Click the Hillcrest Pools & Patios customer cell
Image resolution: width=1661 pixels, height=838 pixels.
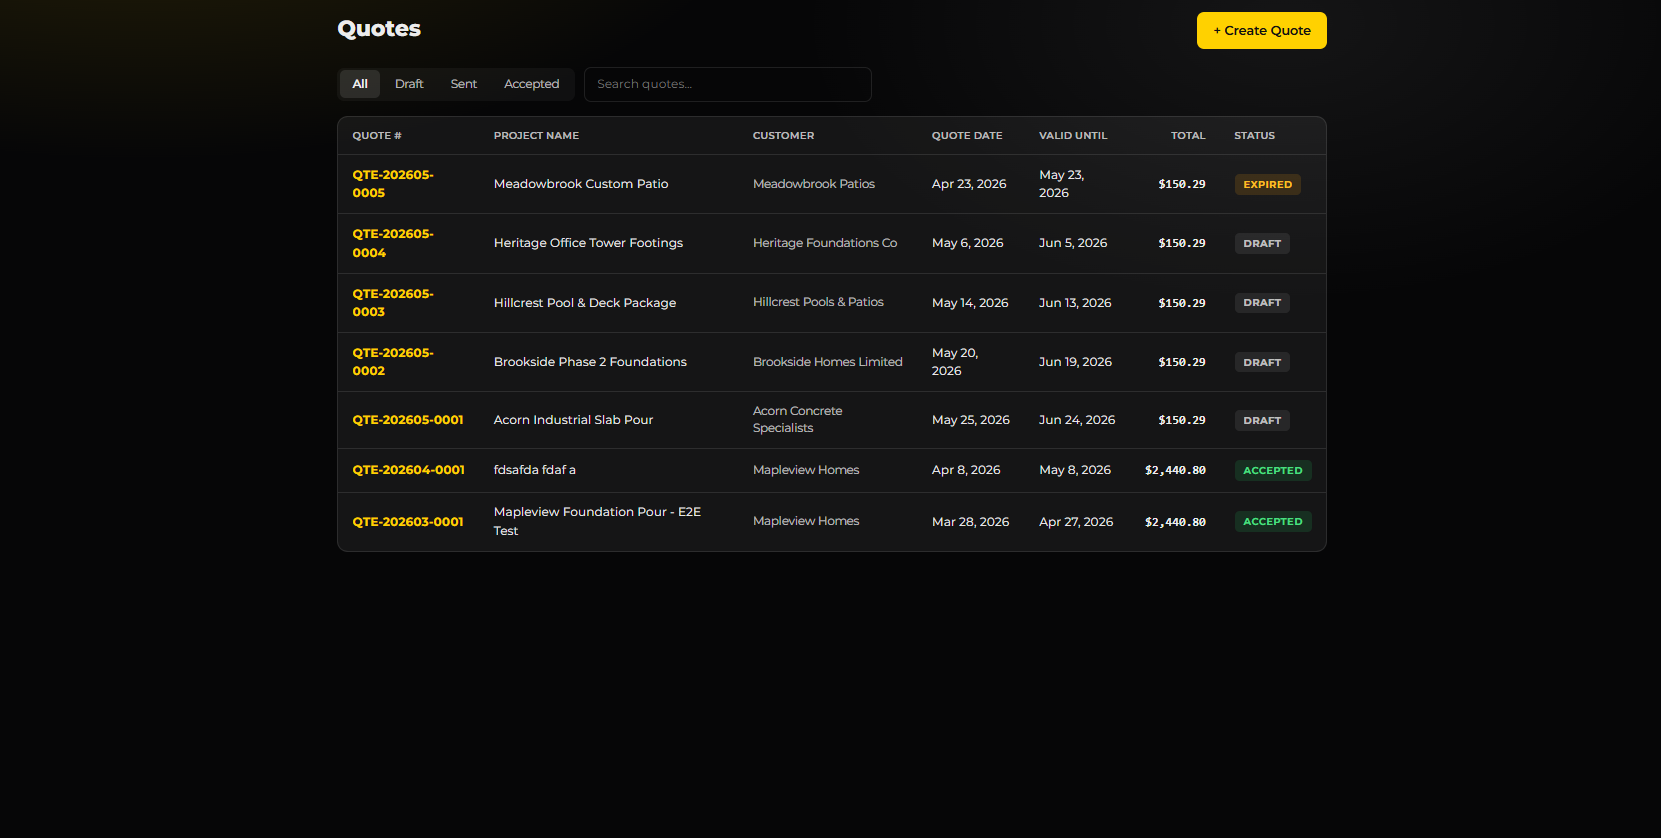(818, 302)
